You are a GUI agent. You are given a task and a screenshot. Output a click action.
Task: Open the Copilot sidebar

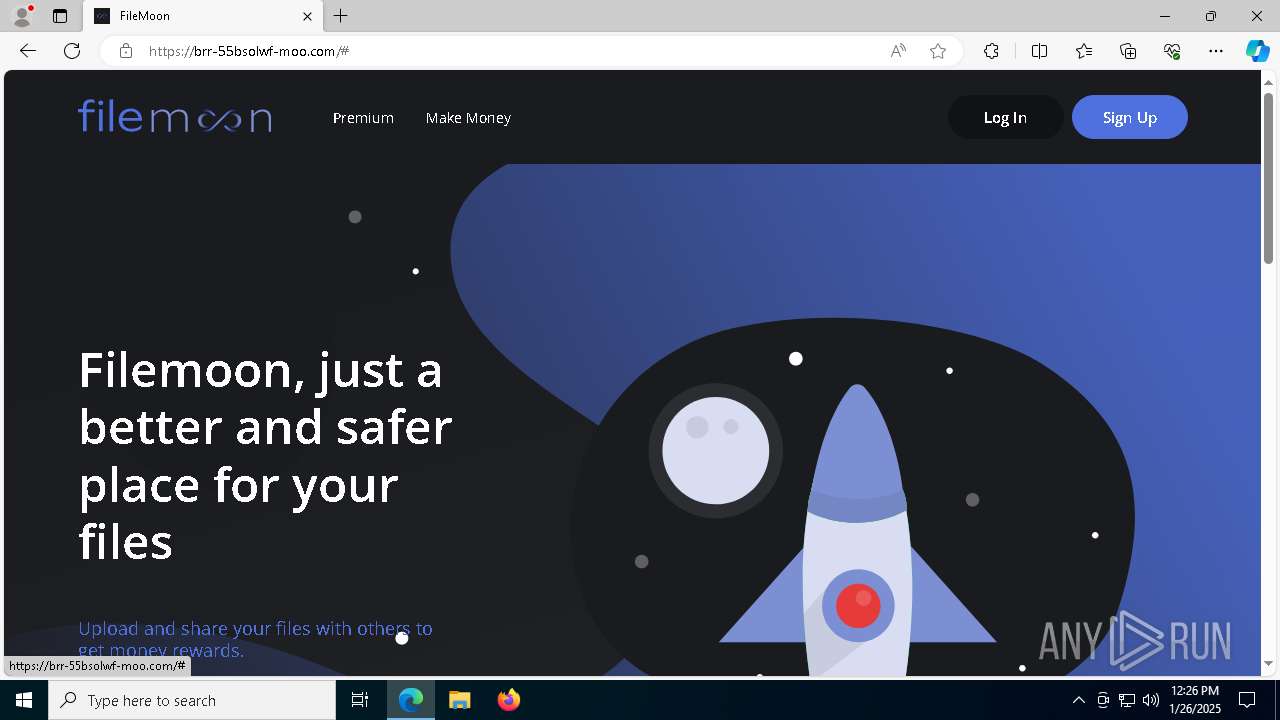tap(1257, 51)
